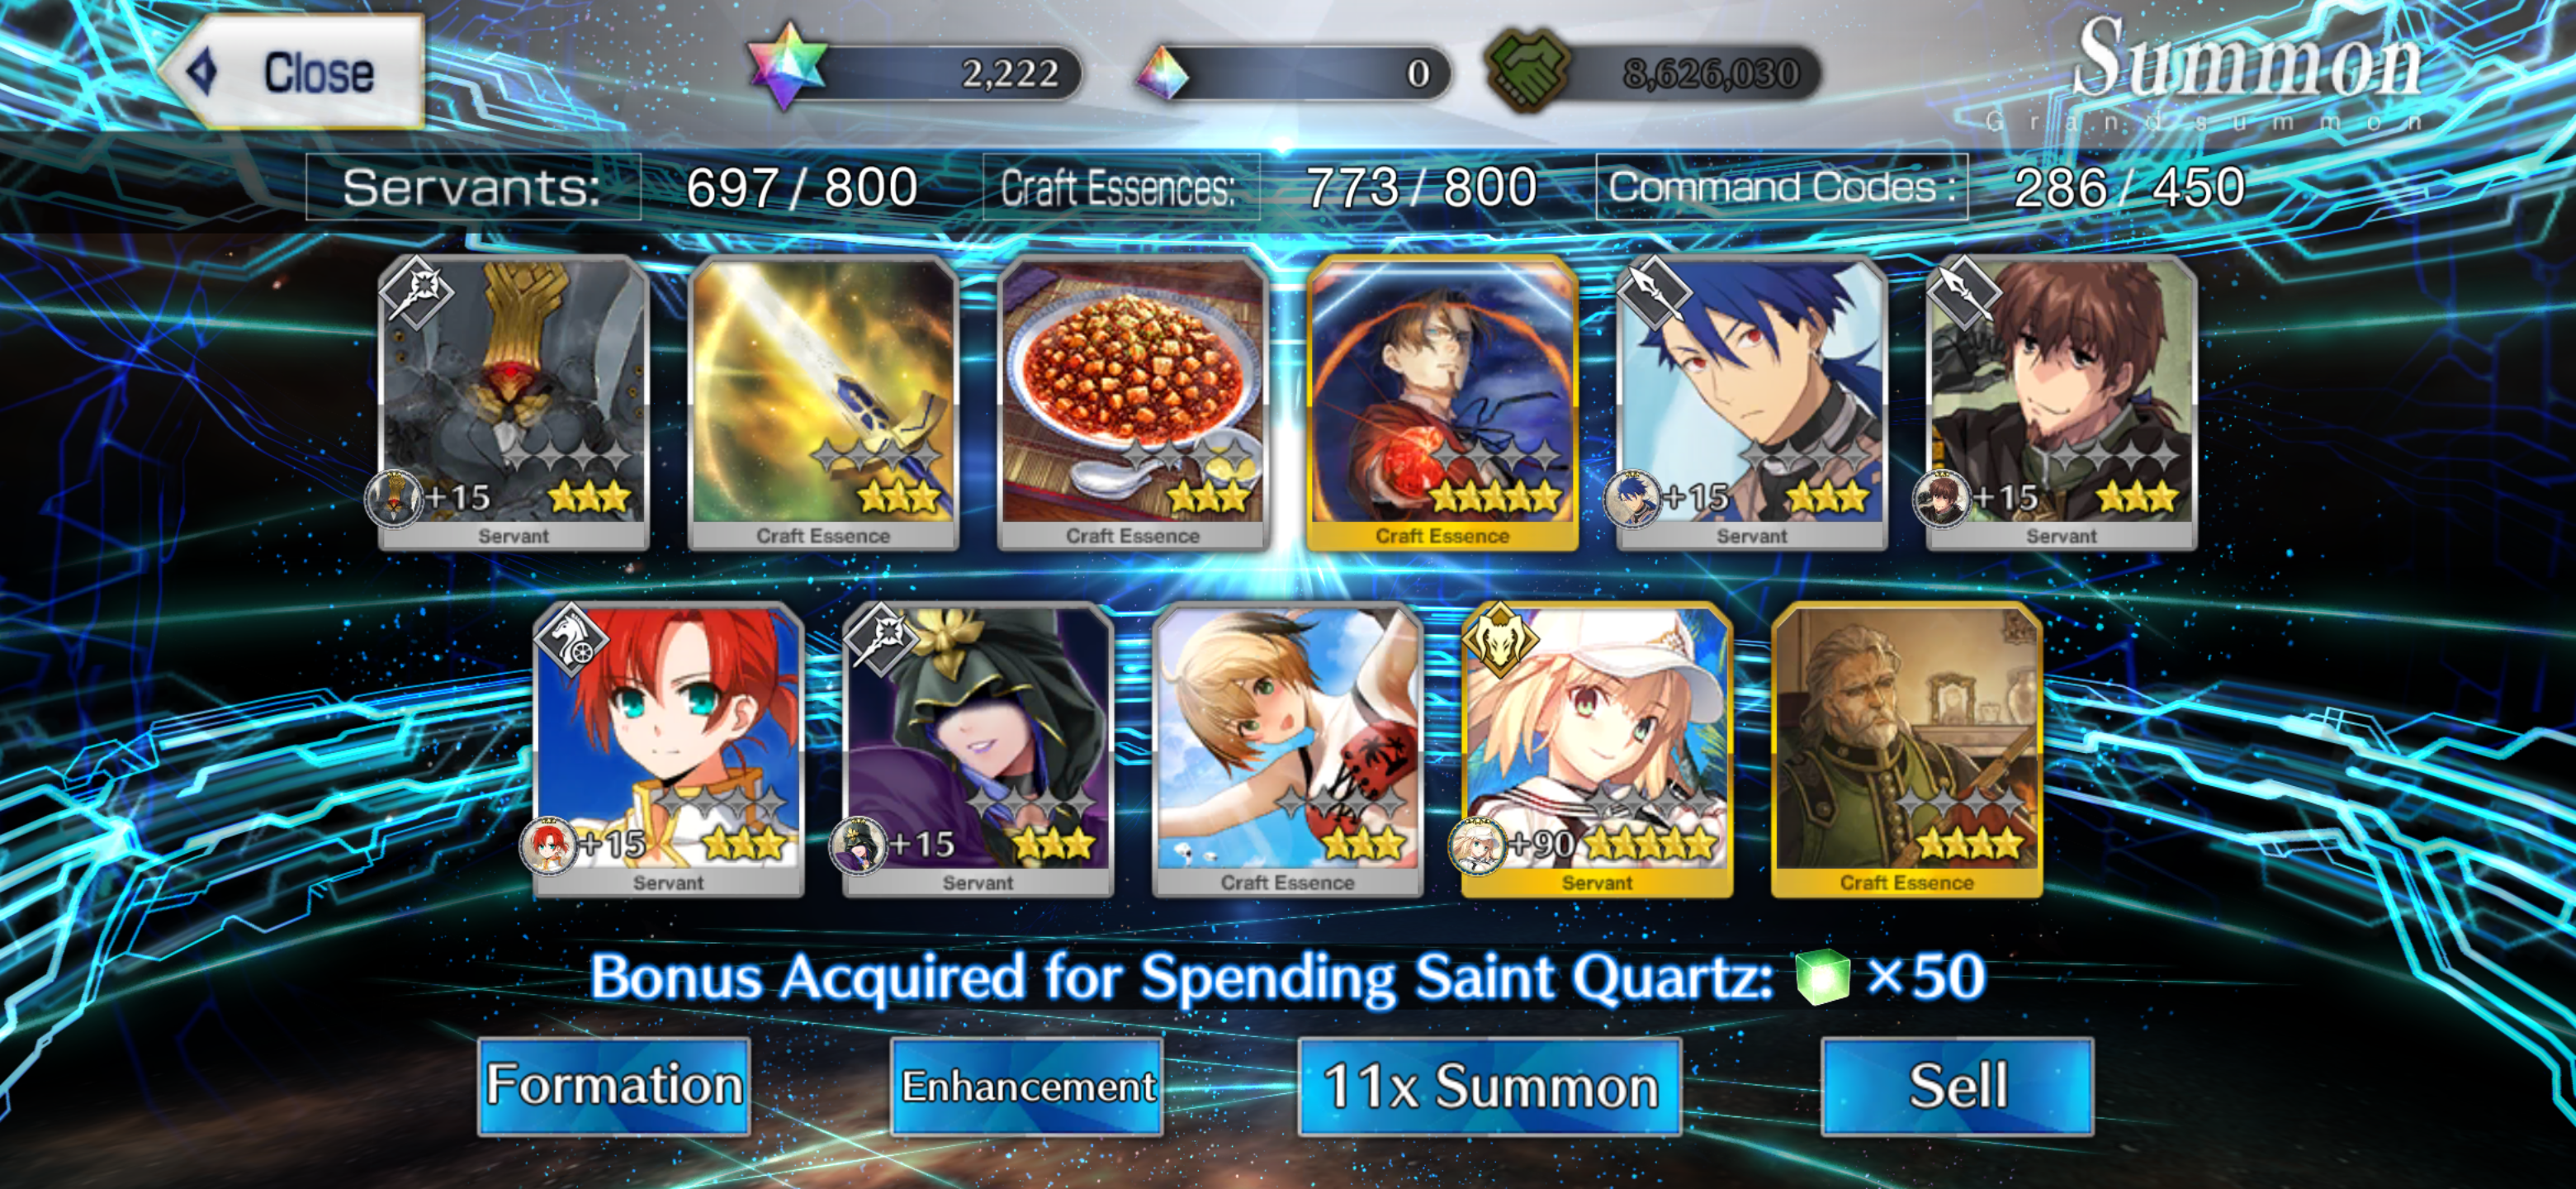The image size is (2576, 1189).
Task: Open the Sell screen
Action: (x=1957, y=1086)
